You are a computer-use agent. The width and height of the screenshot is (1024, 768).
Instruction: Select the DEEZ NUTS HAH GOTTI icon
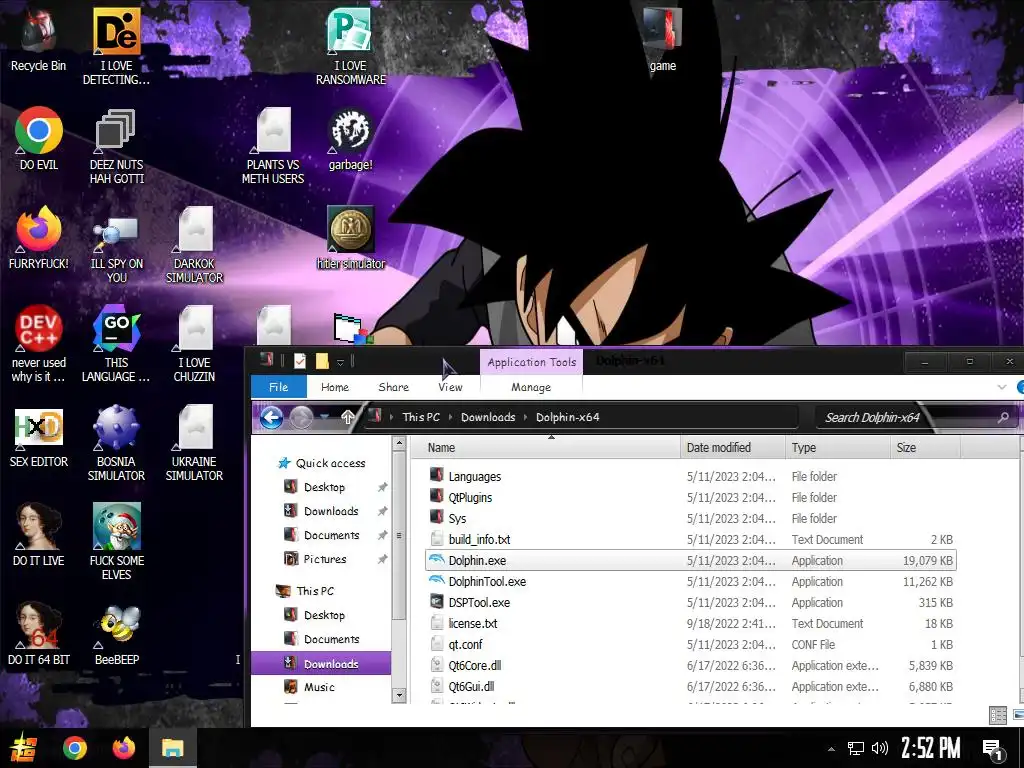click(x=116, y=146)
